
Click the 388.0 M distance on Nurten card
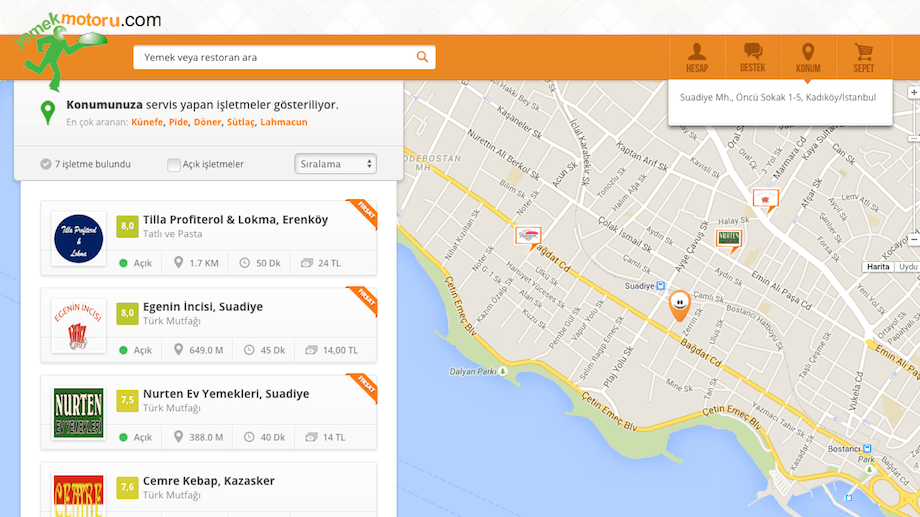[x=198, y=437]
